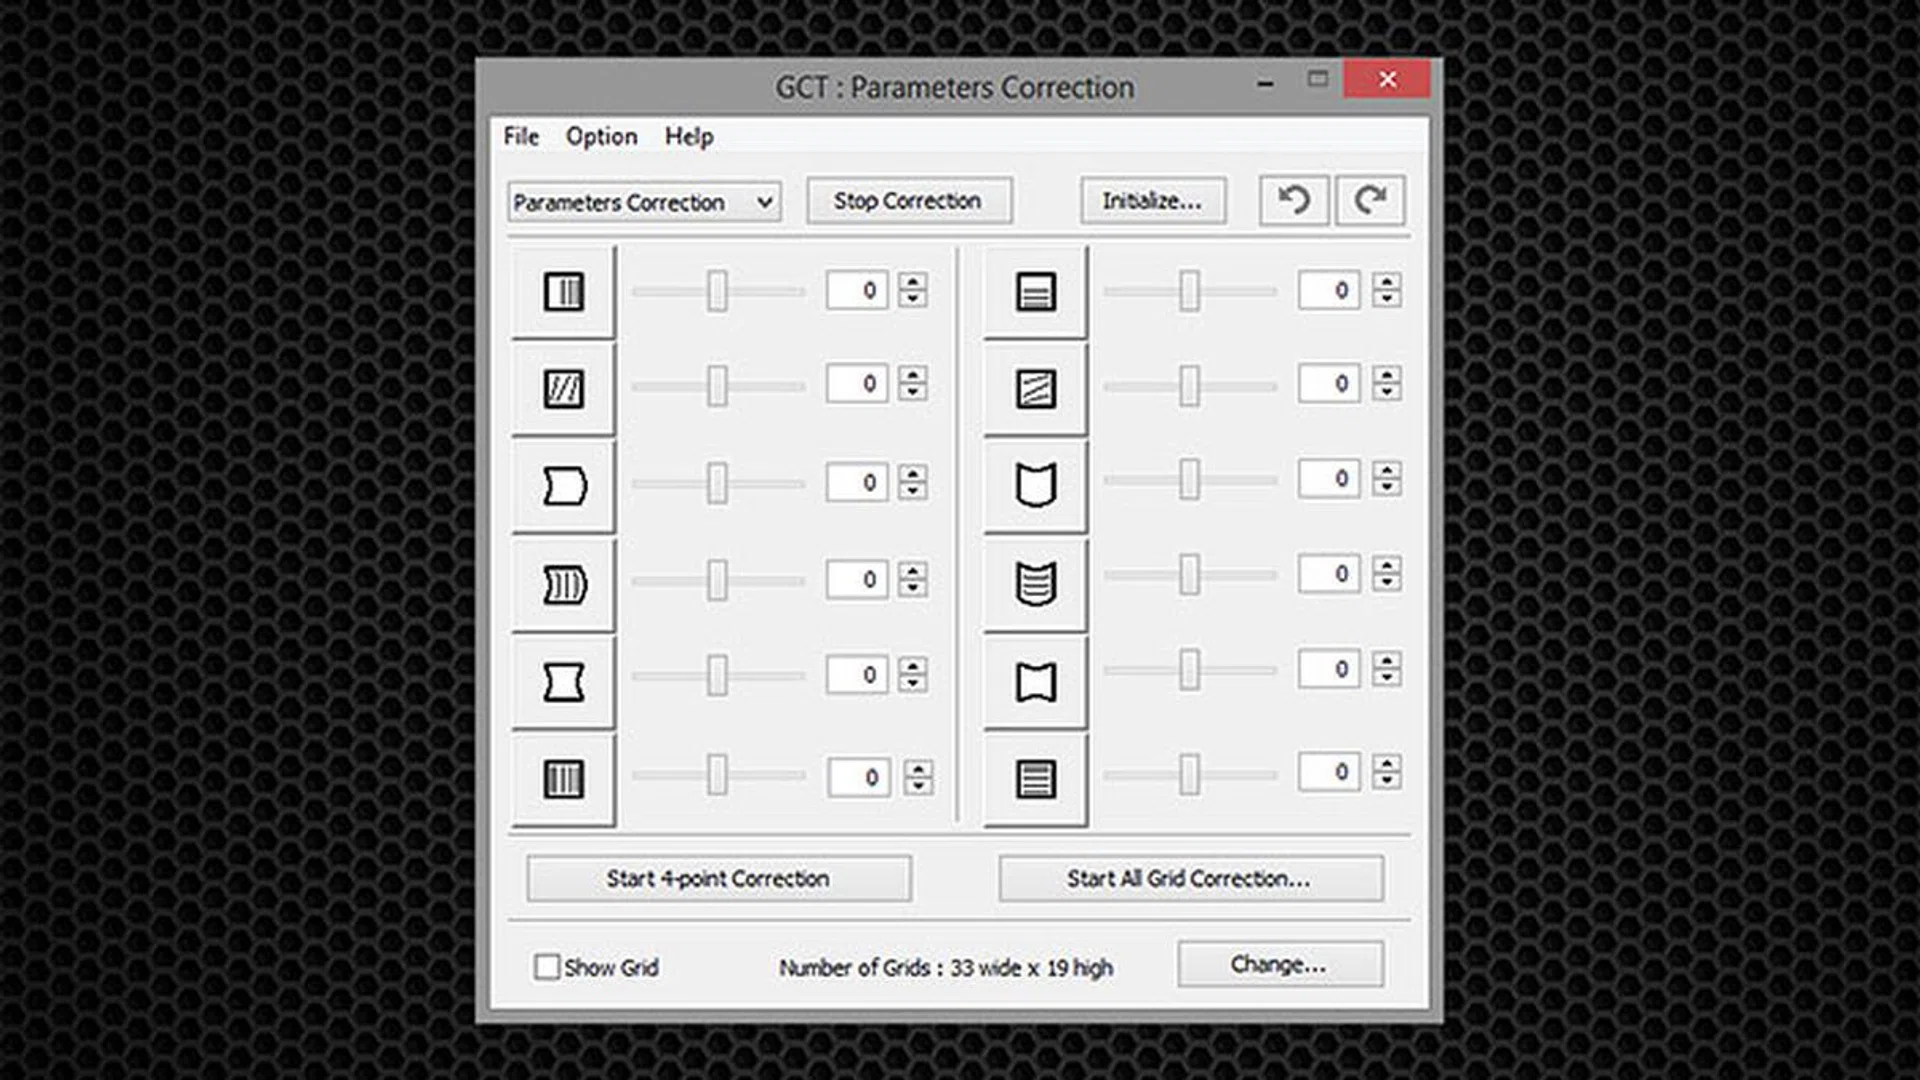Select the bottom-right horizontal lines linearity icon

[1035, 779]
